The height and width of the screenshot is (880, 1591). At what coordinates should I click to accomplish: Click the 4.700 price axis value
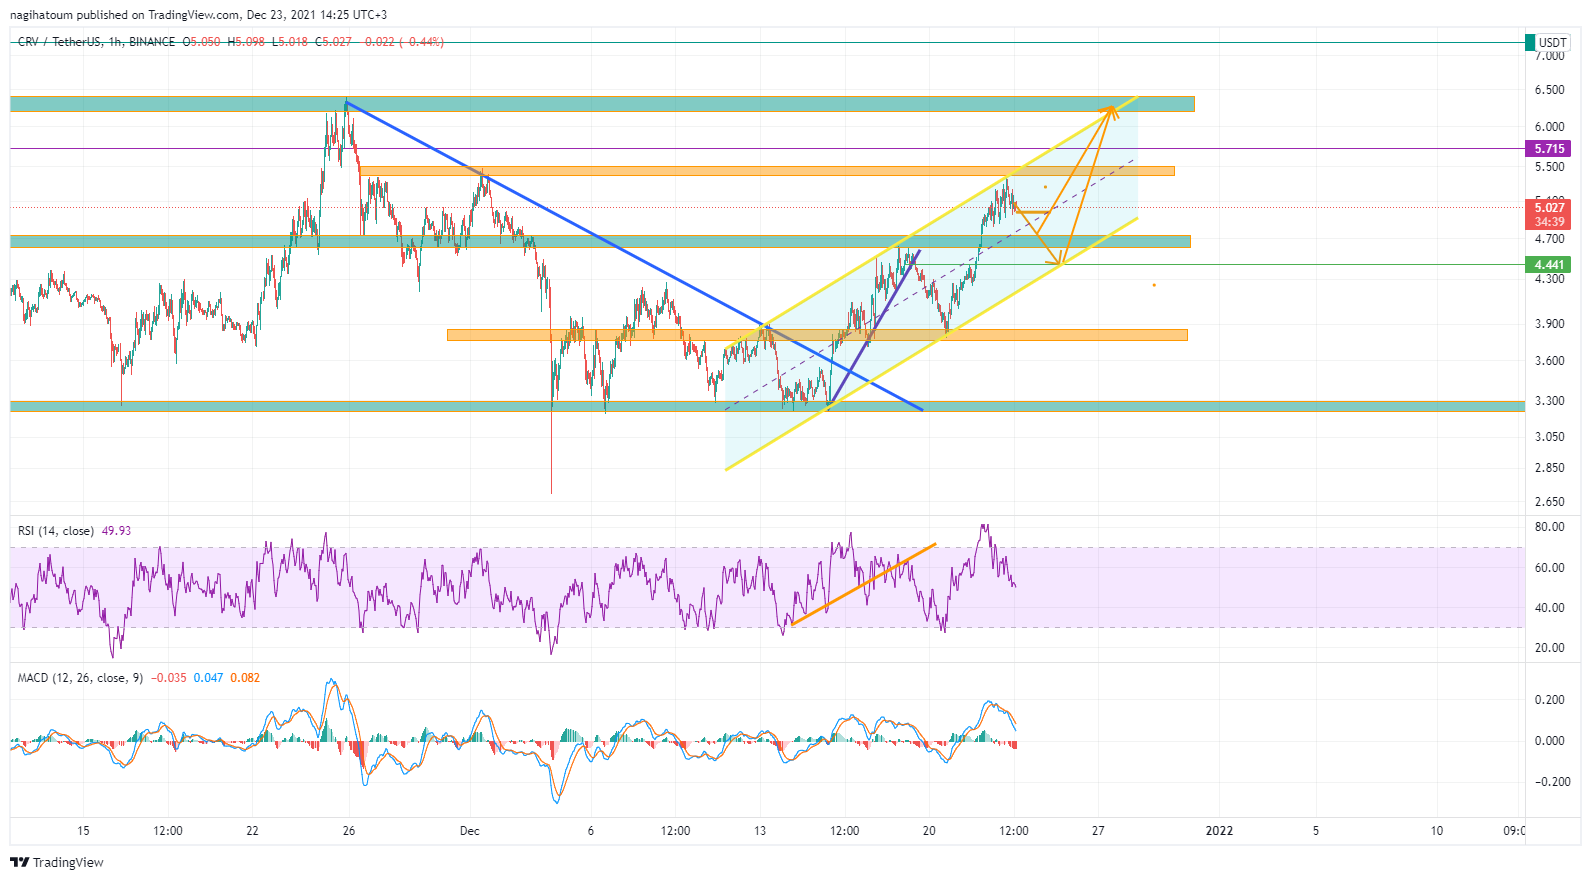[1549, 239]
